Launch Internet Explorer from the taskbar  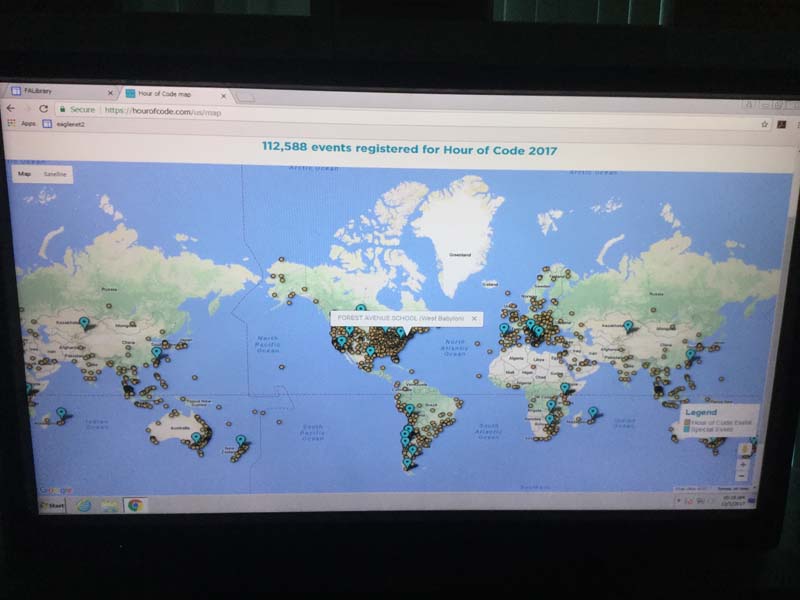[84, 506]
